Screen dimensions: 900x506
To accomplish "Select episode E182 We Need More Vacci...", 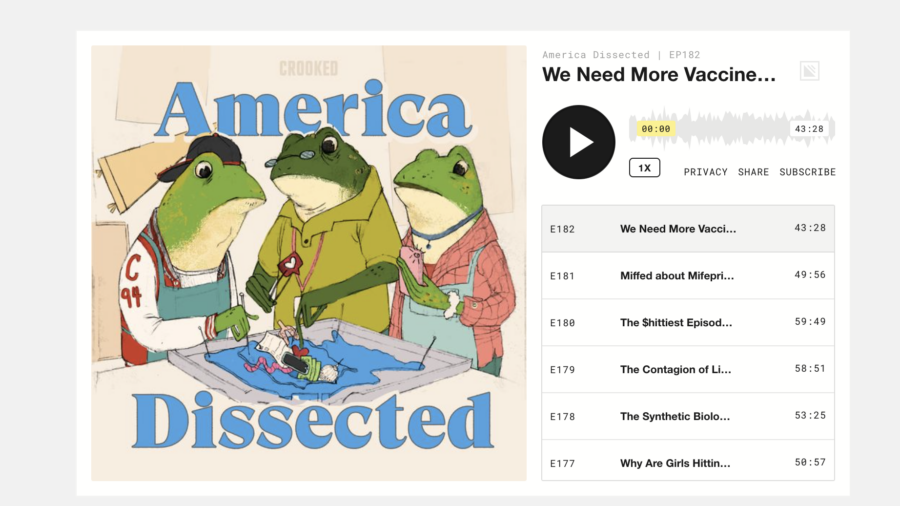I will pos(688,228).
